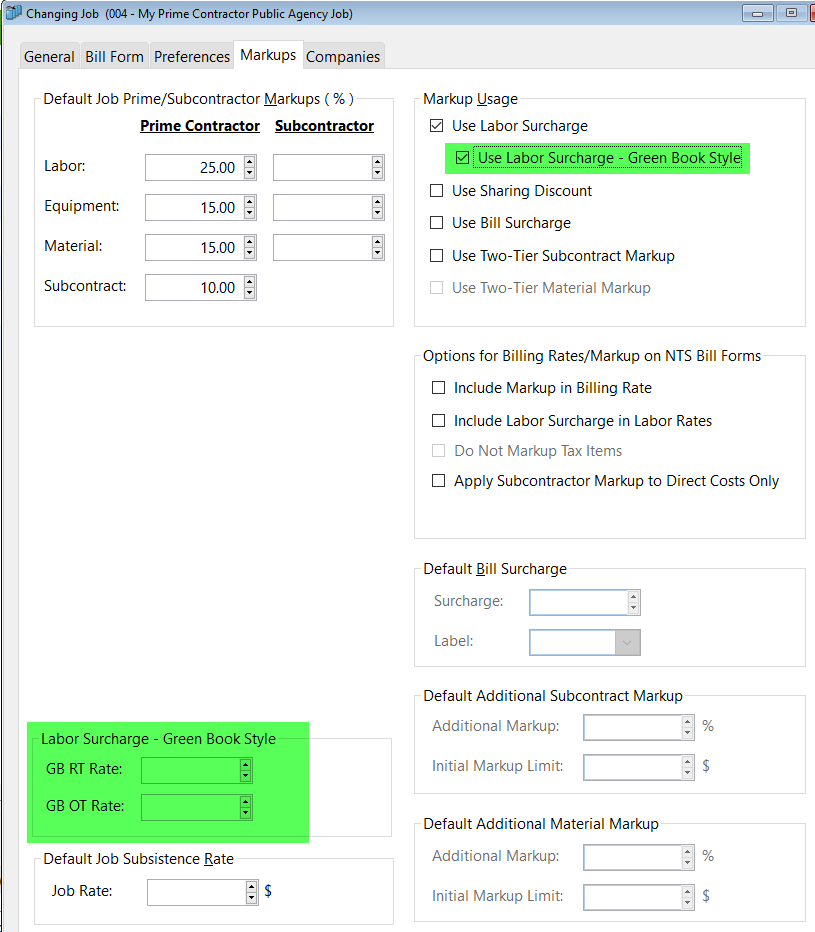Image resolution: width=815 pixels, height=932 pixels.
Task: Tick Include Labor Surcharge in Labor Rates
Action: 438,421
